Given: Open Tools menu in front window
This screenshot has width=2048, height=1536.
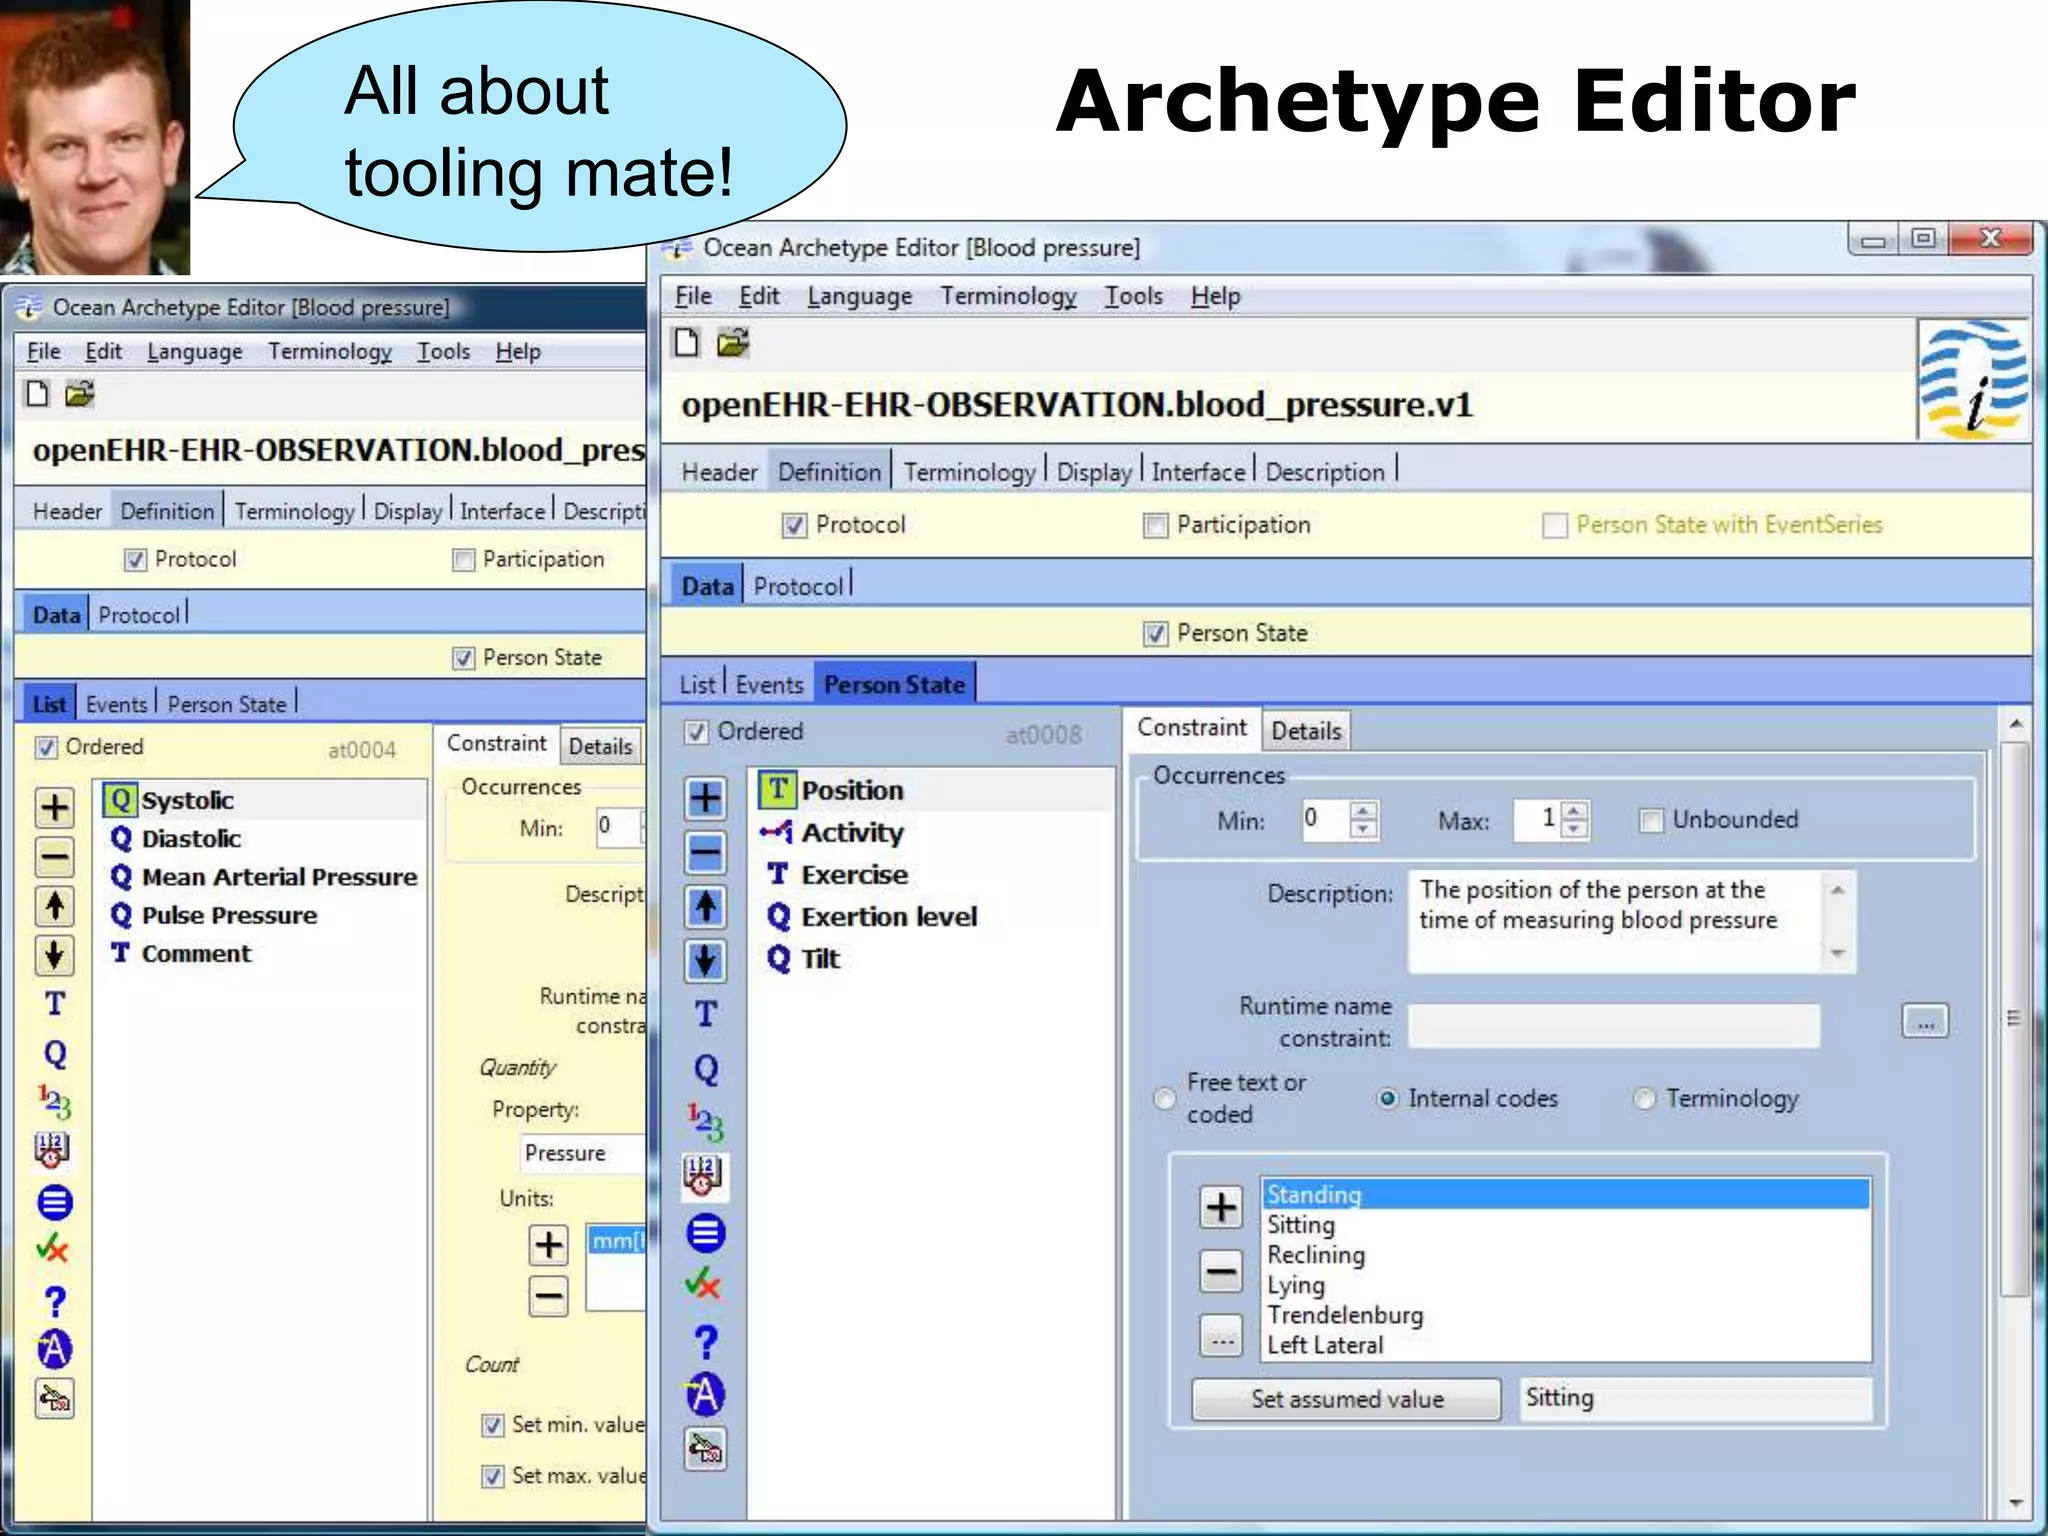Looking at the screenshot, I should 1133,296.
